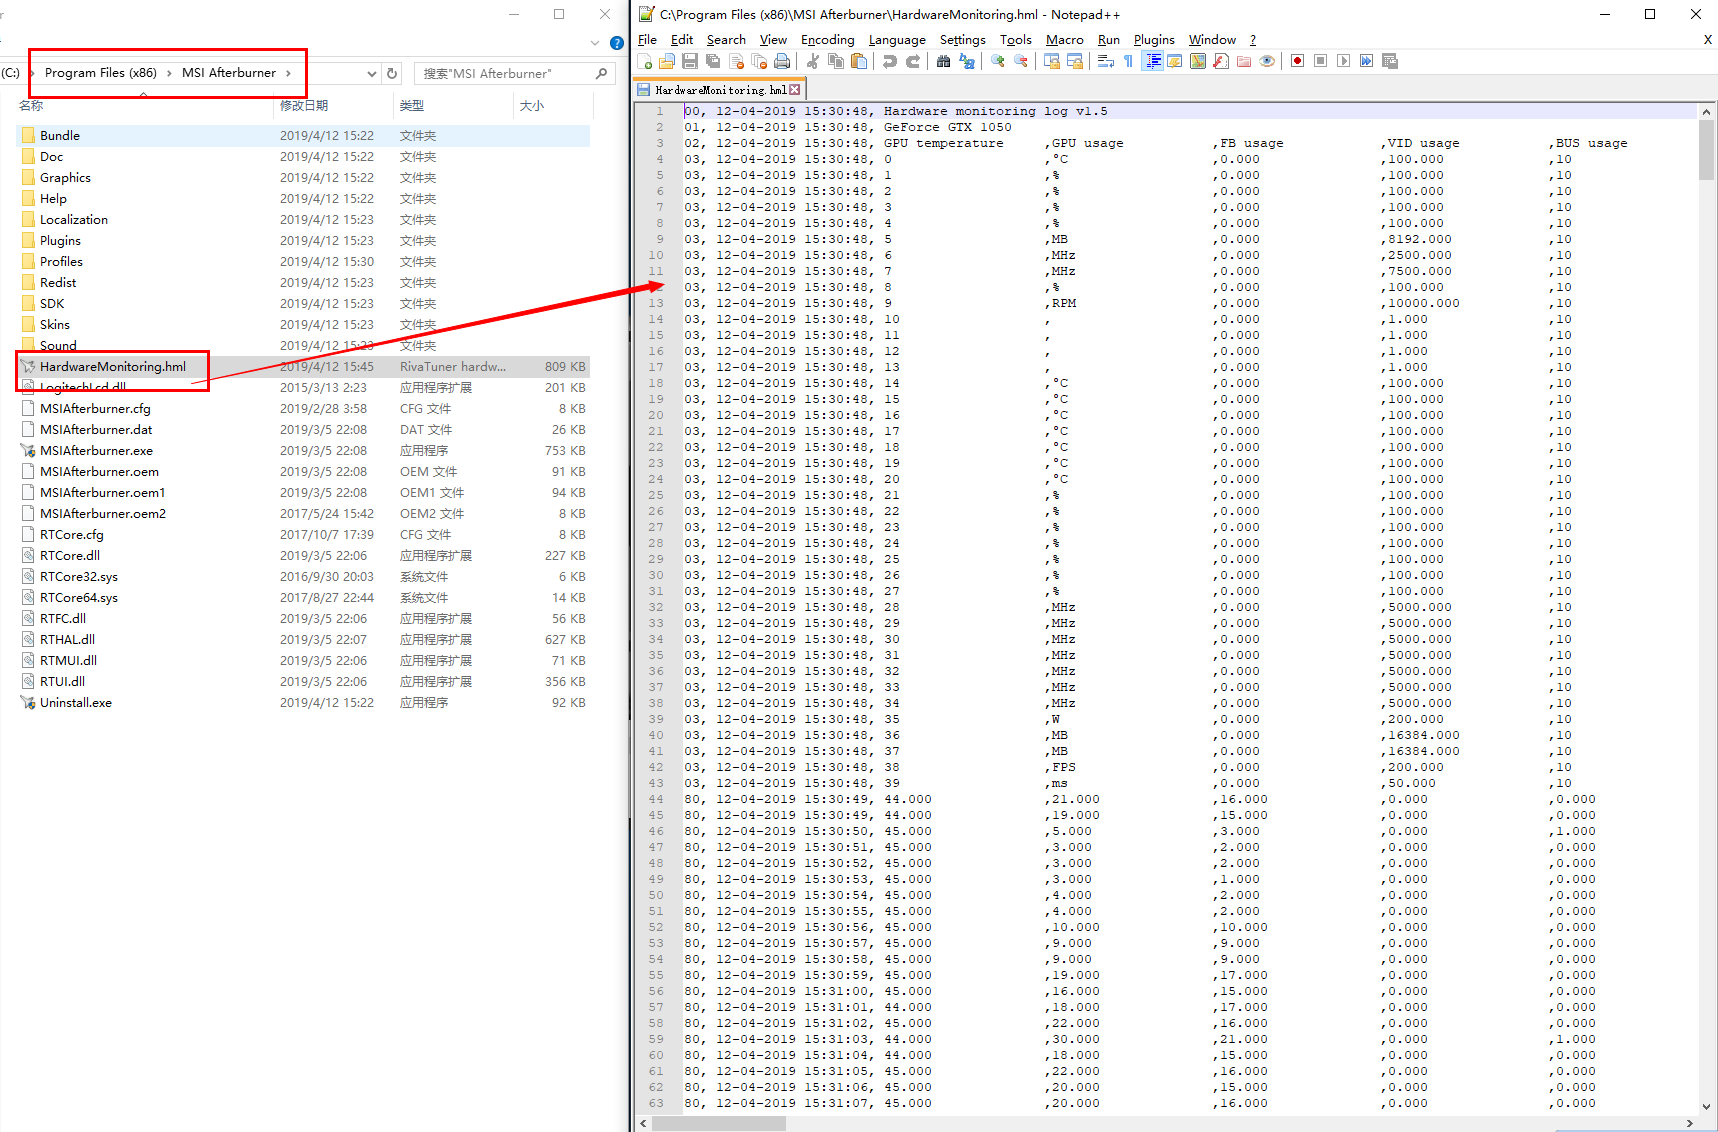Click the Print toolbar icon
Screen dimensions: 1718x1132
point(782,61)
